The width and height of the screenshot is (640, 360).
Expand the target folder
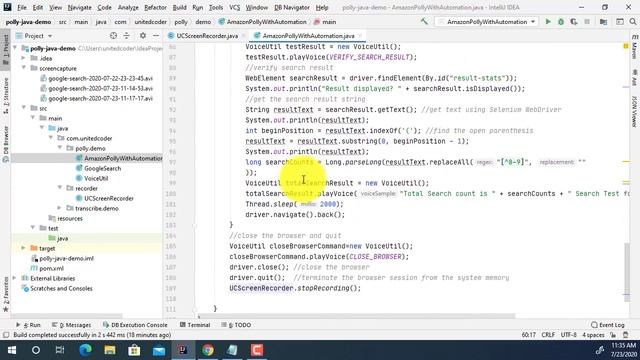pyautogui.click(x=24, y=248)
